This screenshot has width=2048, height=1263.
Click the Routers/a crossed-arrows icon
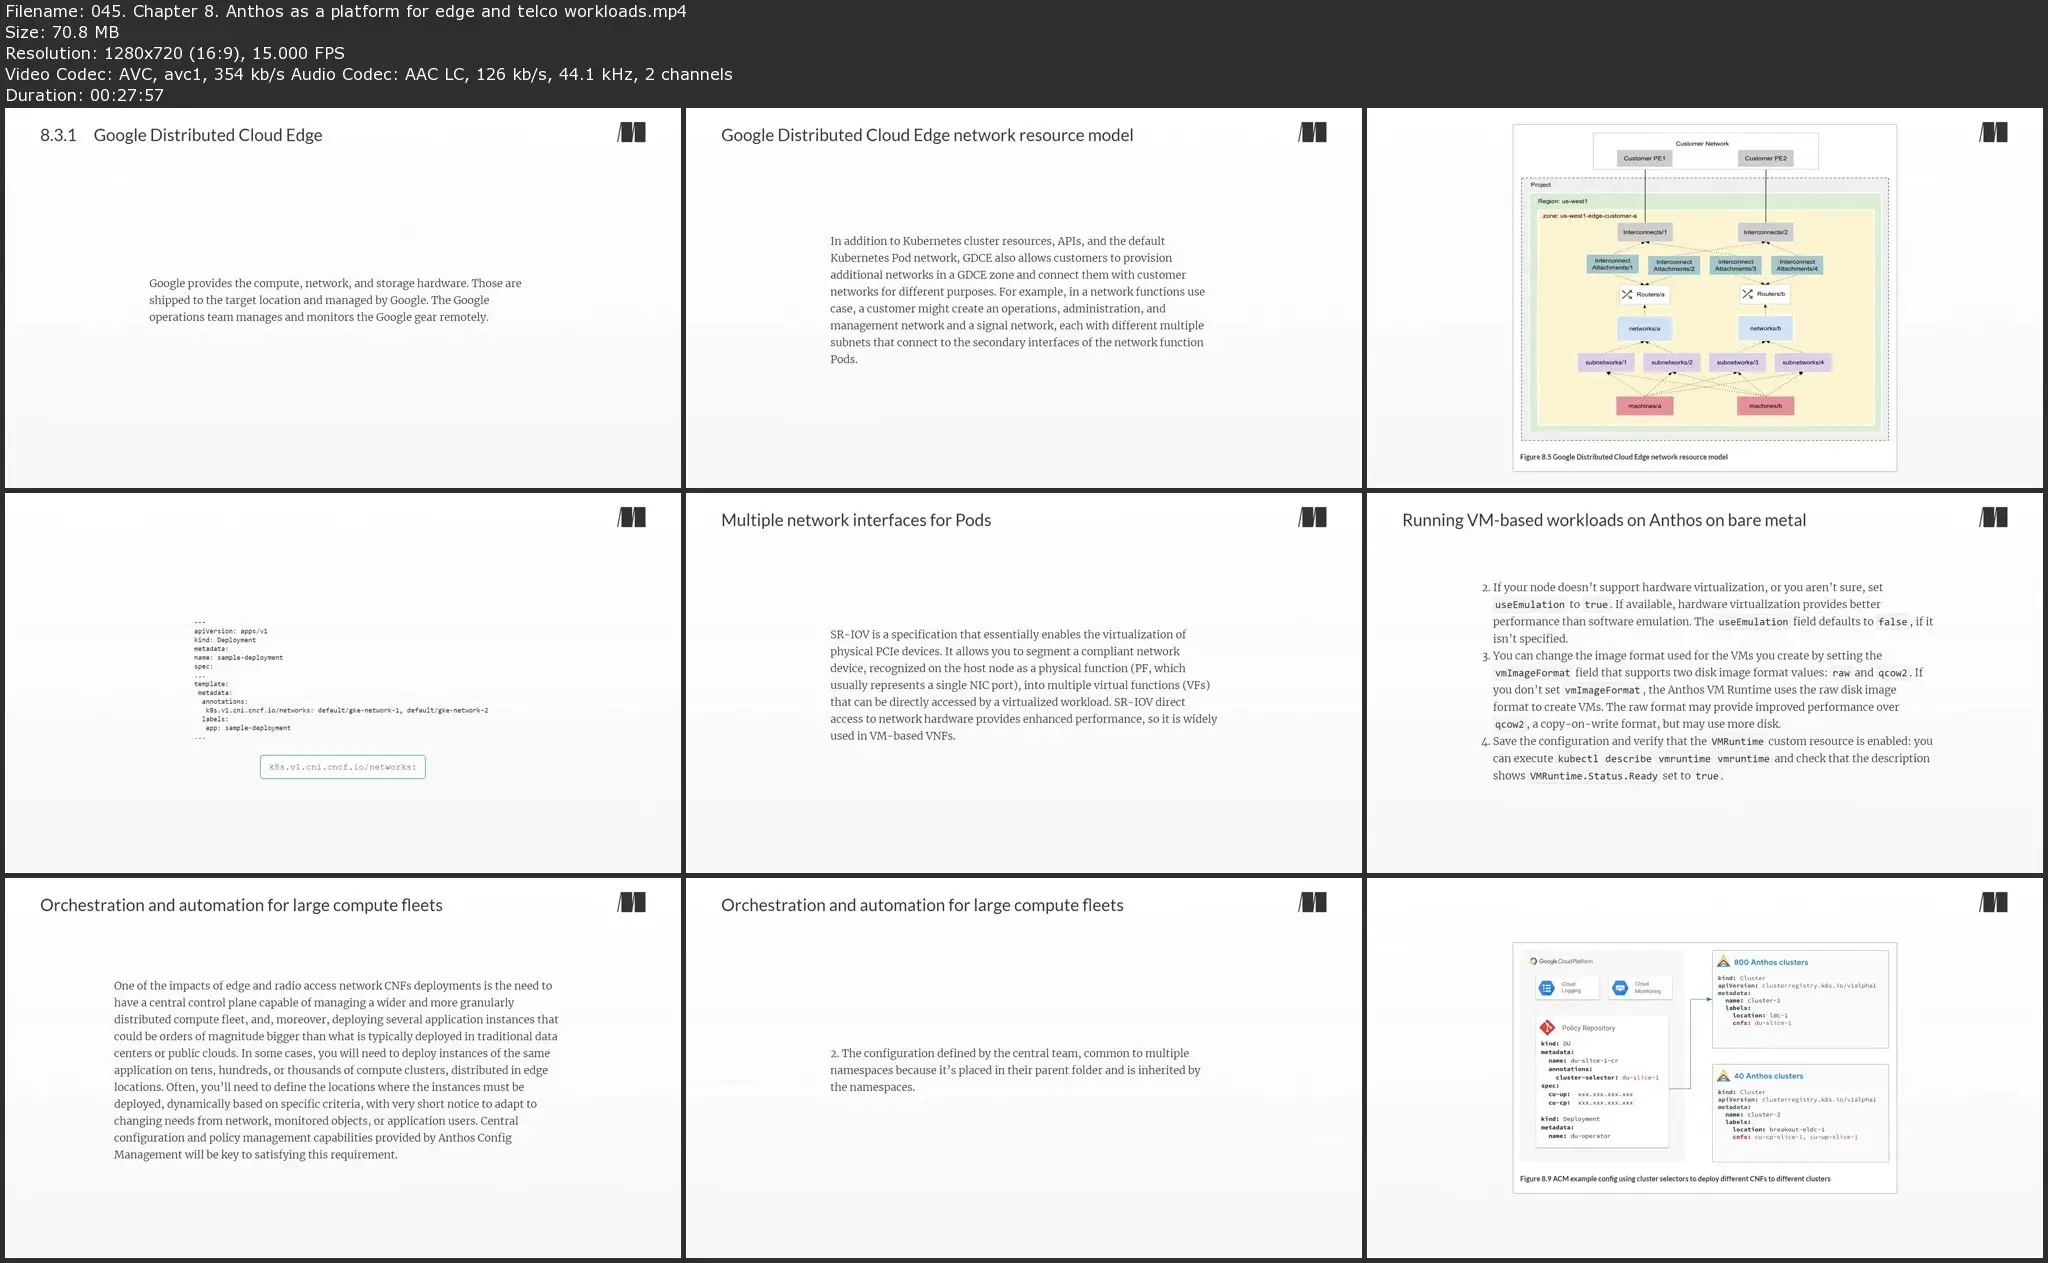(1627, 295)
